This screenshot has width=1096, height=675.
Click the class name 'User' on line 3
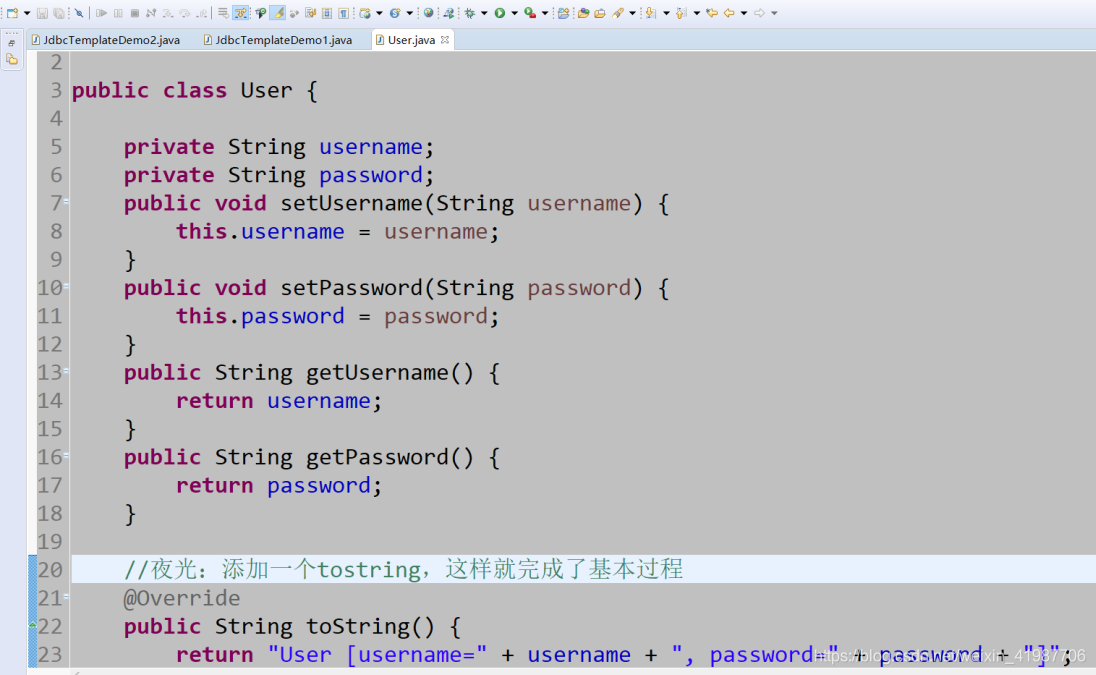point(266,91)
